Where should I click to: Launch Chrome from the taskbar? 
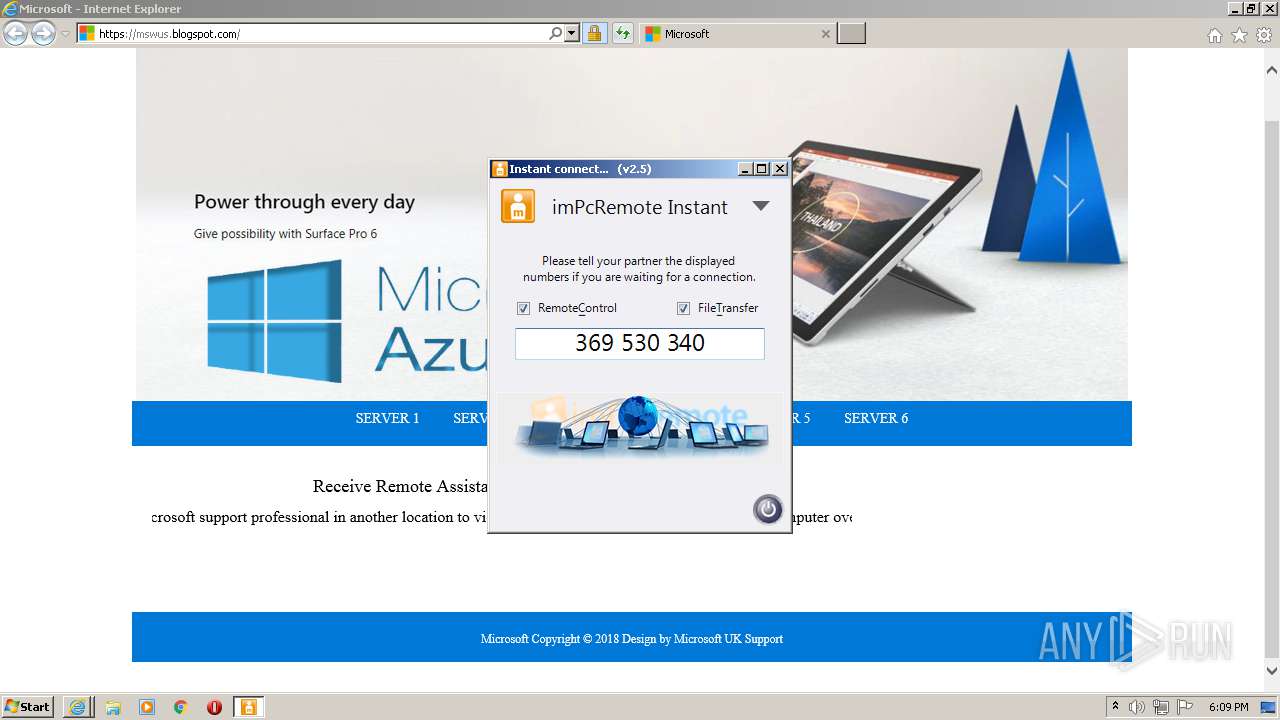181,707
